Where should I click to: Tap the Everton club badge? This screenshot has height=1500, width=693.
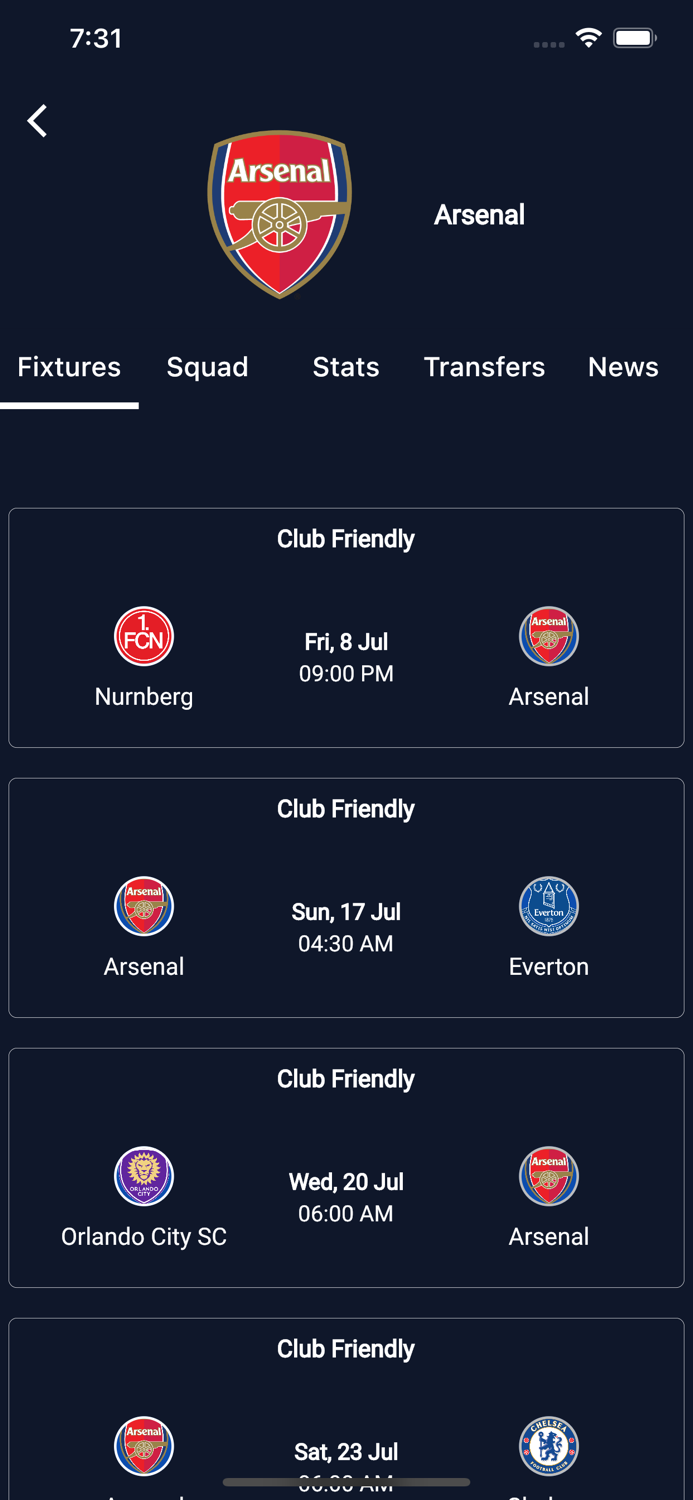[x=548, y=906]
